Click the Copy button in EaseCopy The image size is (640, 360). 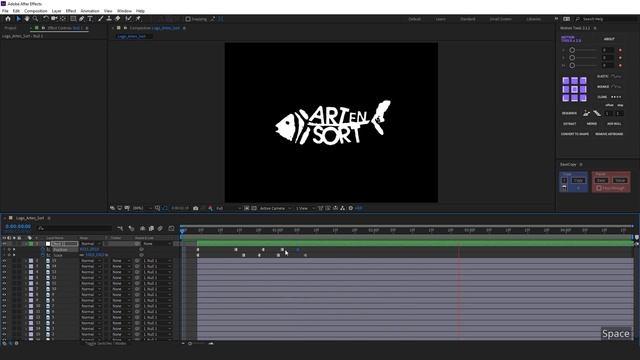tap(578, 180)
